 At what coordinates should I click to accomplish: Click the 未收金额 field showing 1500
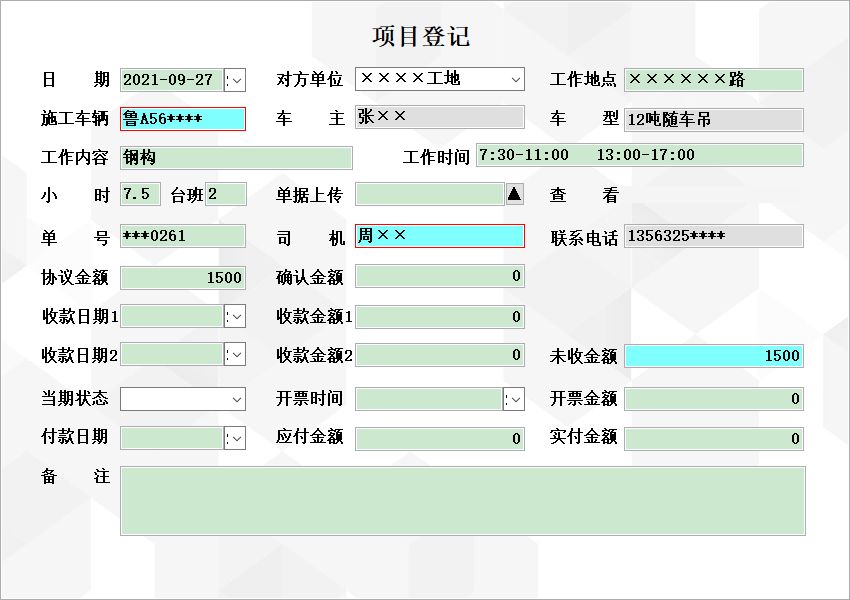point(713,356)
